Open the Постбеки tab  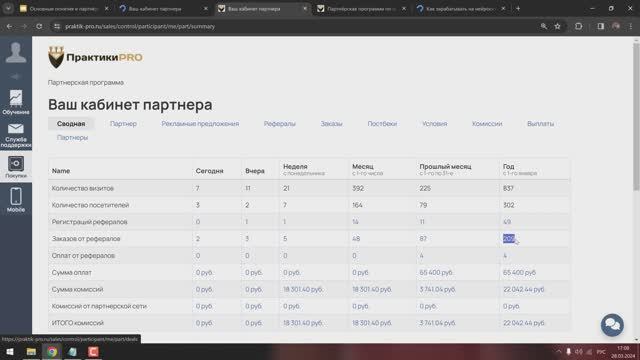pos(382,124)
